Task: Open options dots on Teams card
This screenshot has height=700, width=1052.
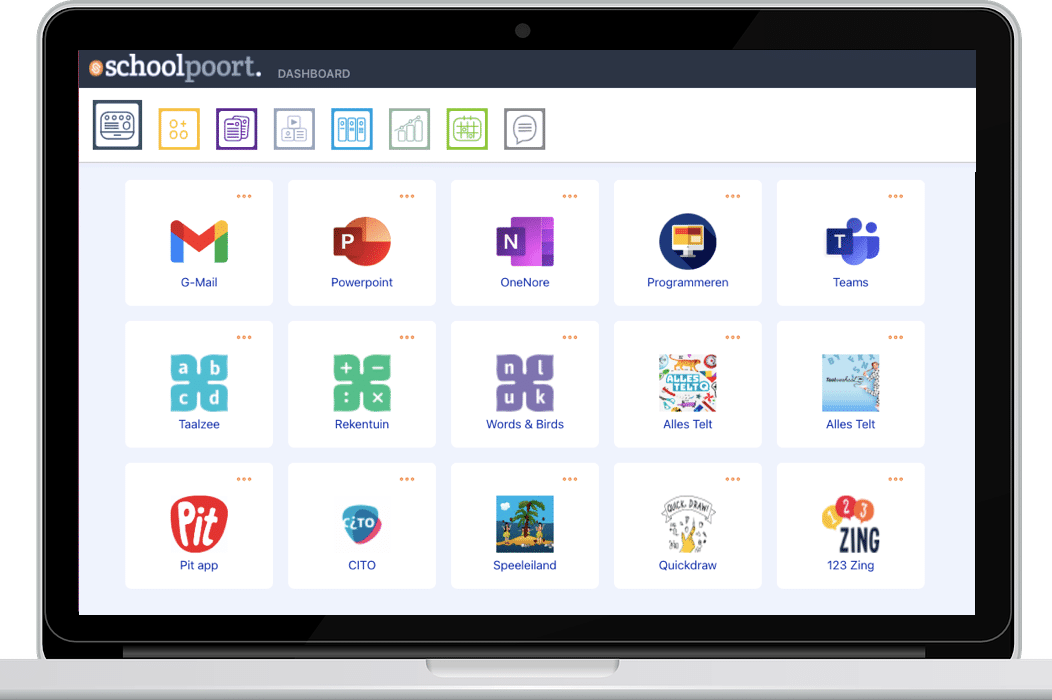Action: (896, 197)
